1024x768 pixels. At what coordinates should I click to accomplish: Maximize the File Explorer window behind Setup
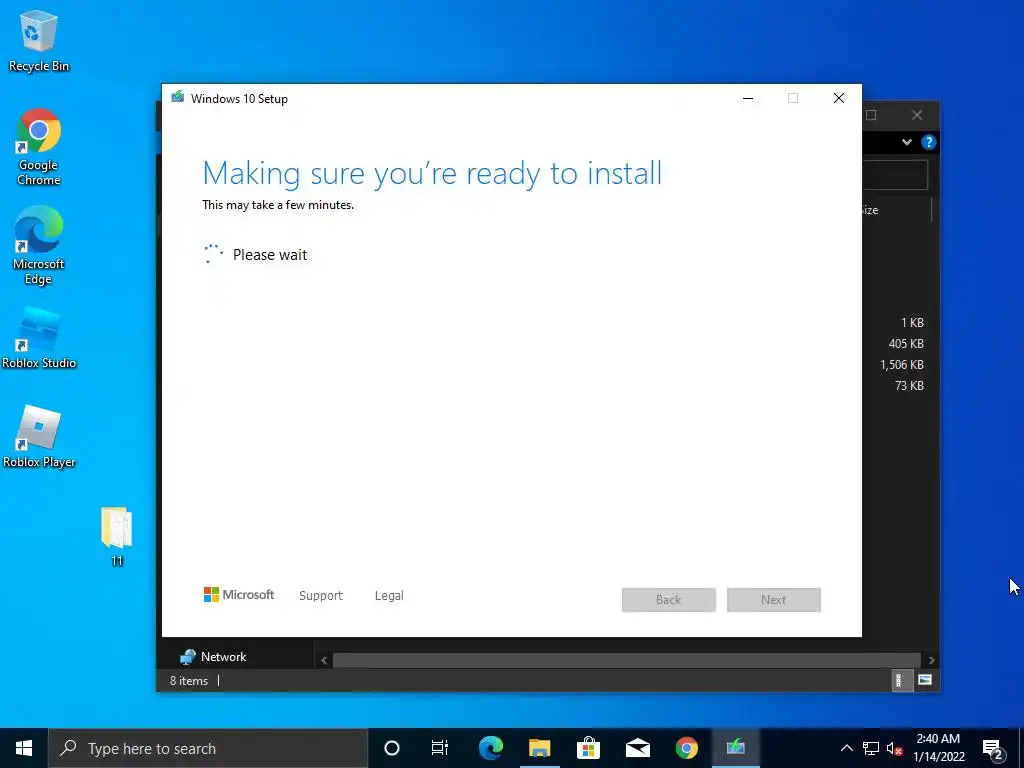click(x=871, y=116)
